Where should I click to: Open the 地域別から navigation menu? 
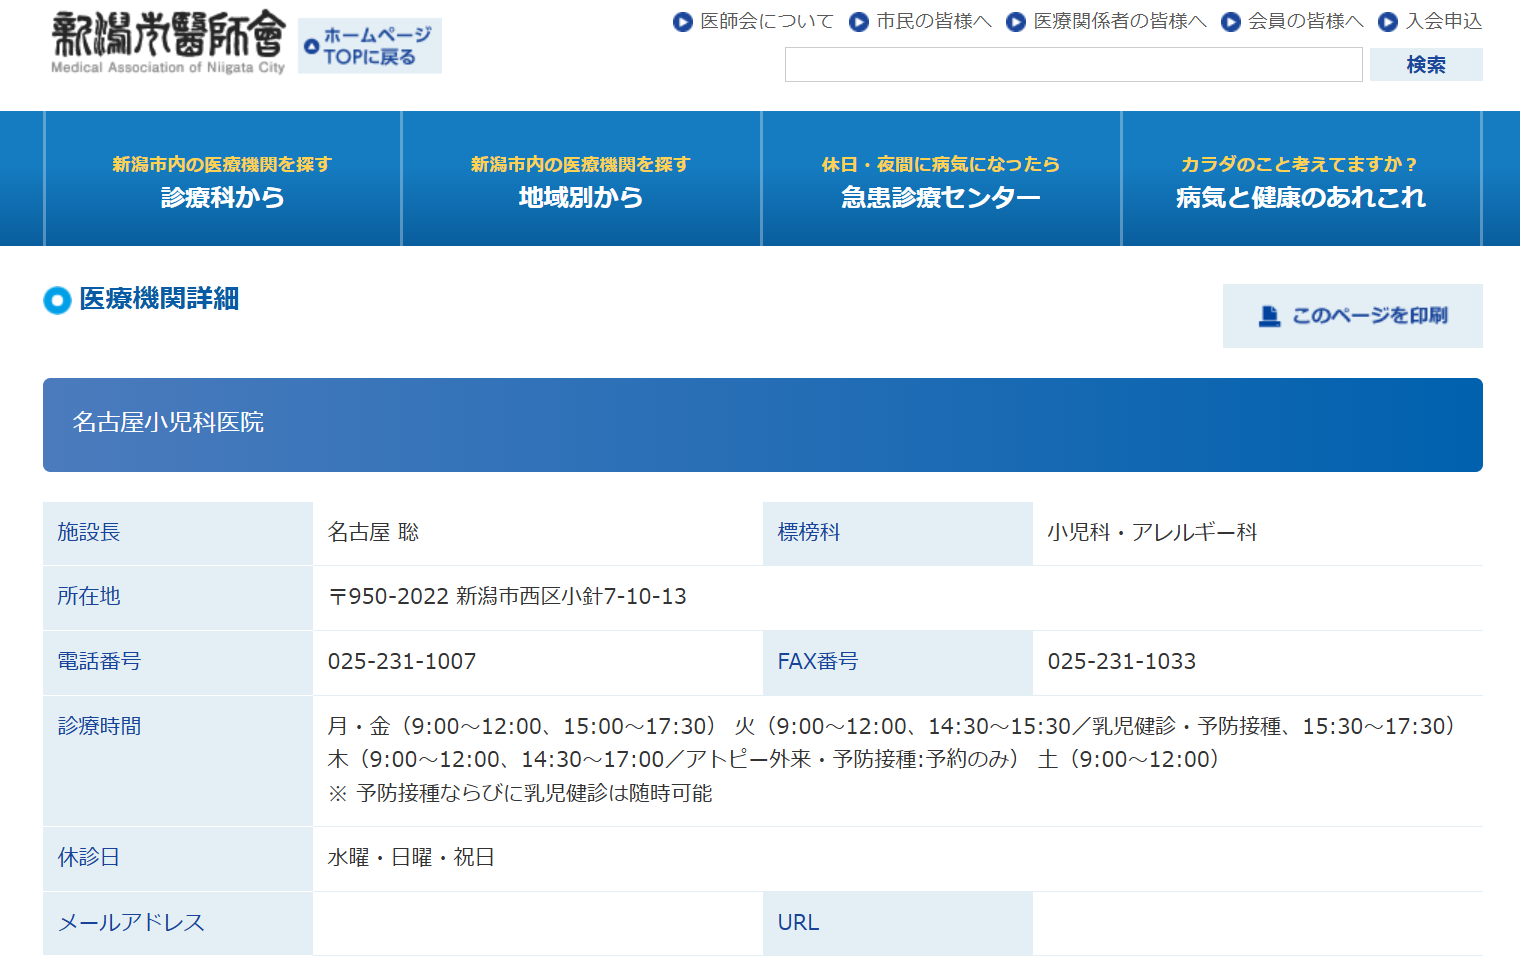point(581,179)
